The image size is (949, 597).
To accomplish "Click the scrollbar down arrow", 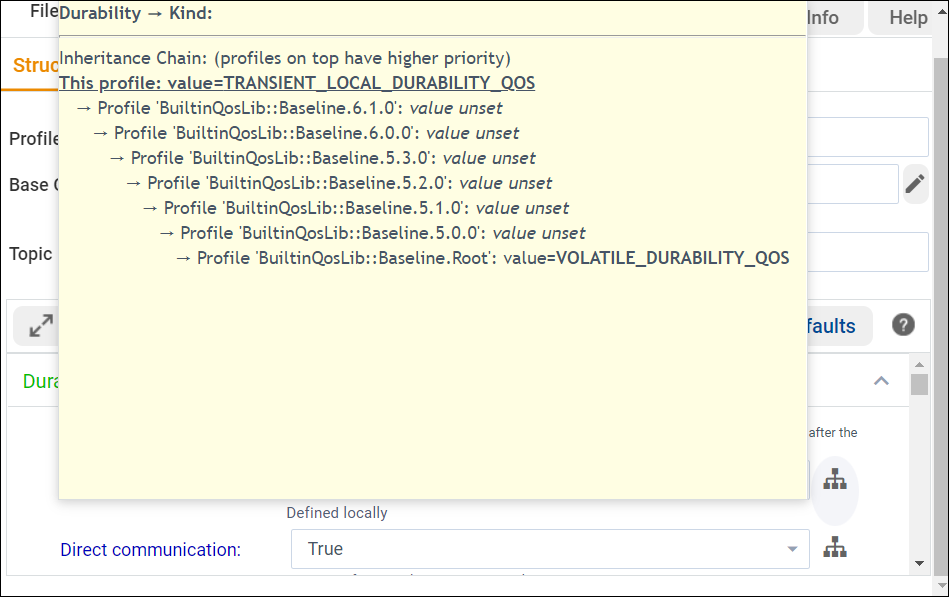I will point(919,564).
